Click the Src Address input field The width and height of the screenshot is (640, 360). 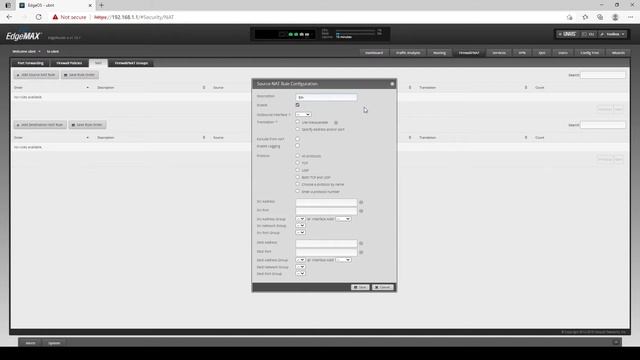[x=326, y=202]
